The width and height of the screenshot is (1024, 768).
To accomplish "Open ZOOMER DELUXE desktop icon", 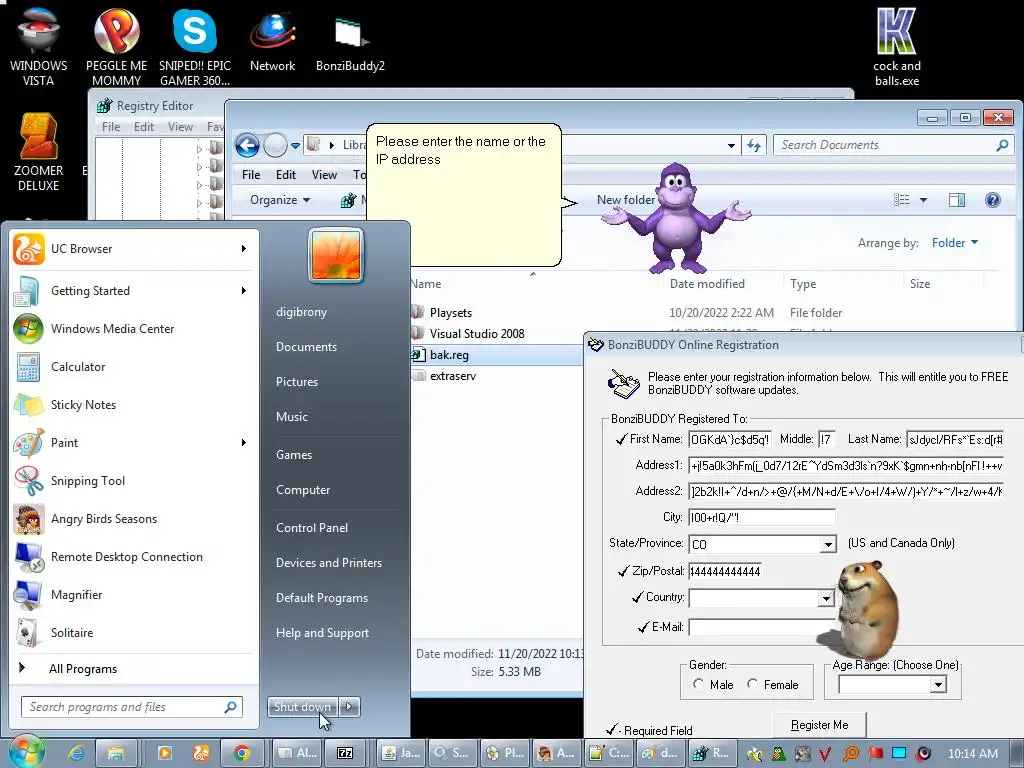I will 38,152.
